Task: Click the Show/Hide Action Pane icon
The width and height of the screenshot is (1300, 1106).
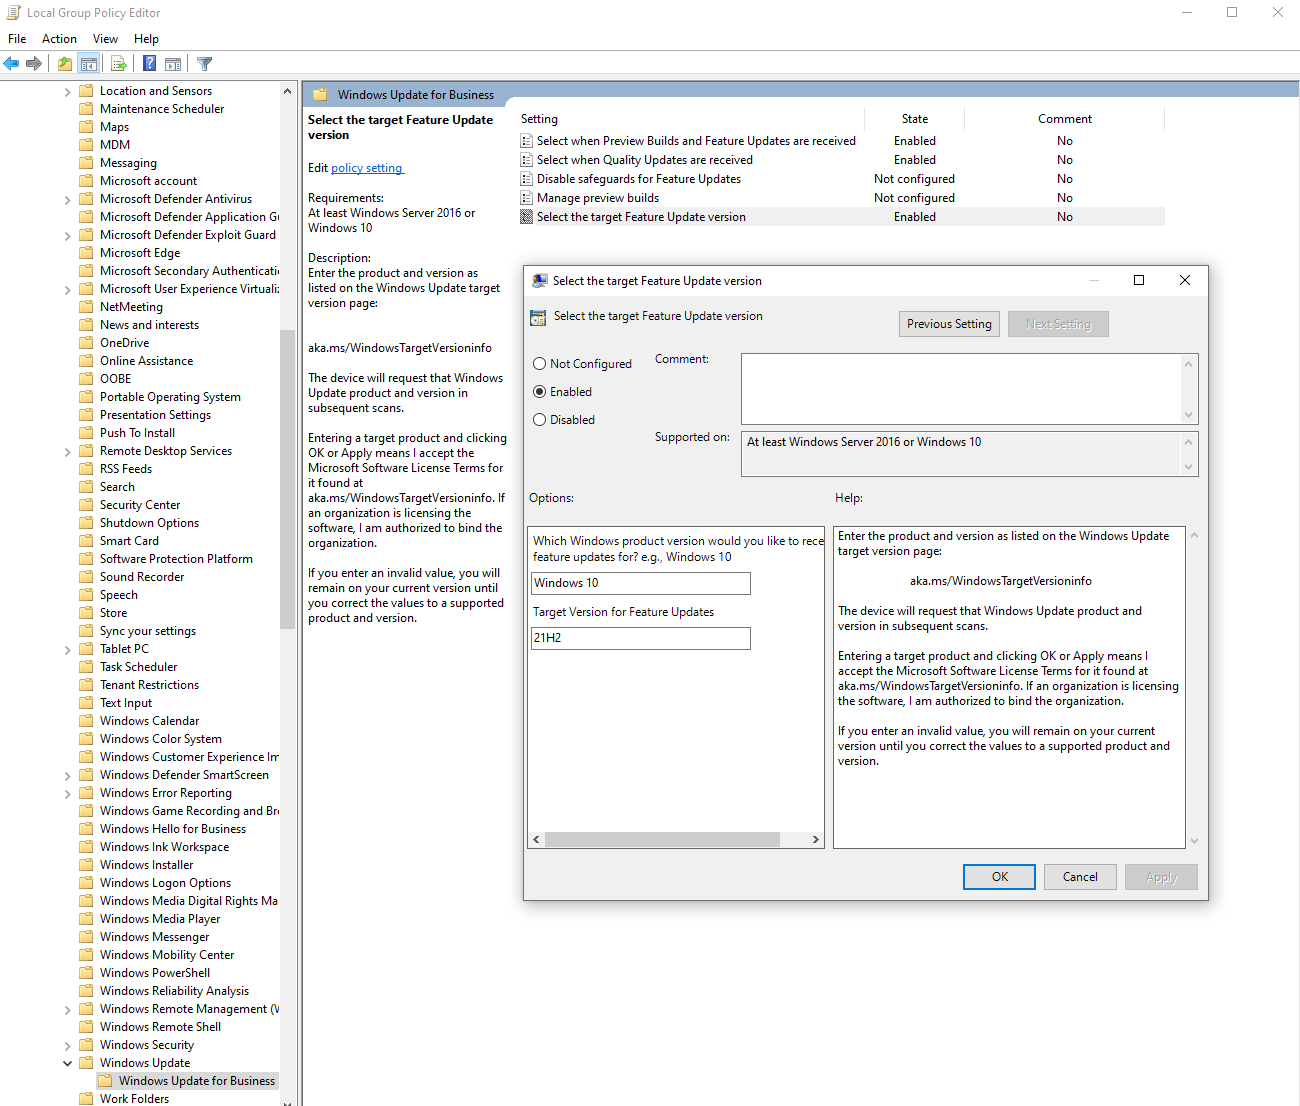Action: 173,64
